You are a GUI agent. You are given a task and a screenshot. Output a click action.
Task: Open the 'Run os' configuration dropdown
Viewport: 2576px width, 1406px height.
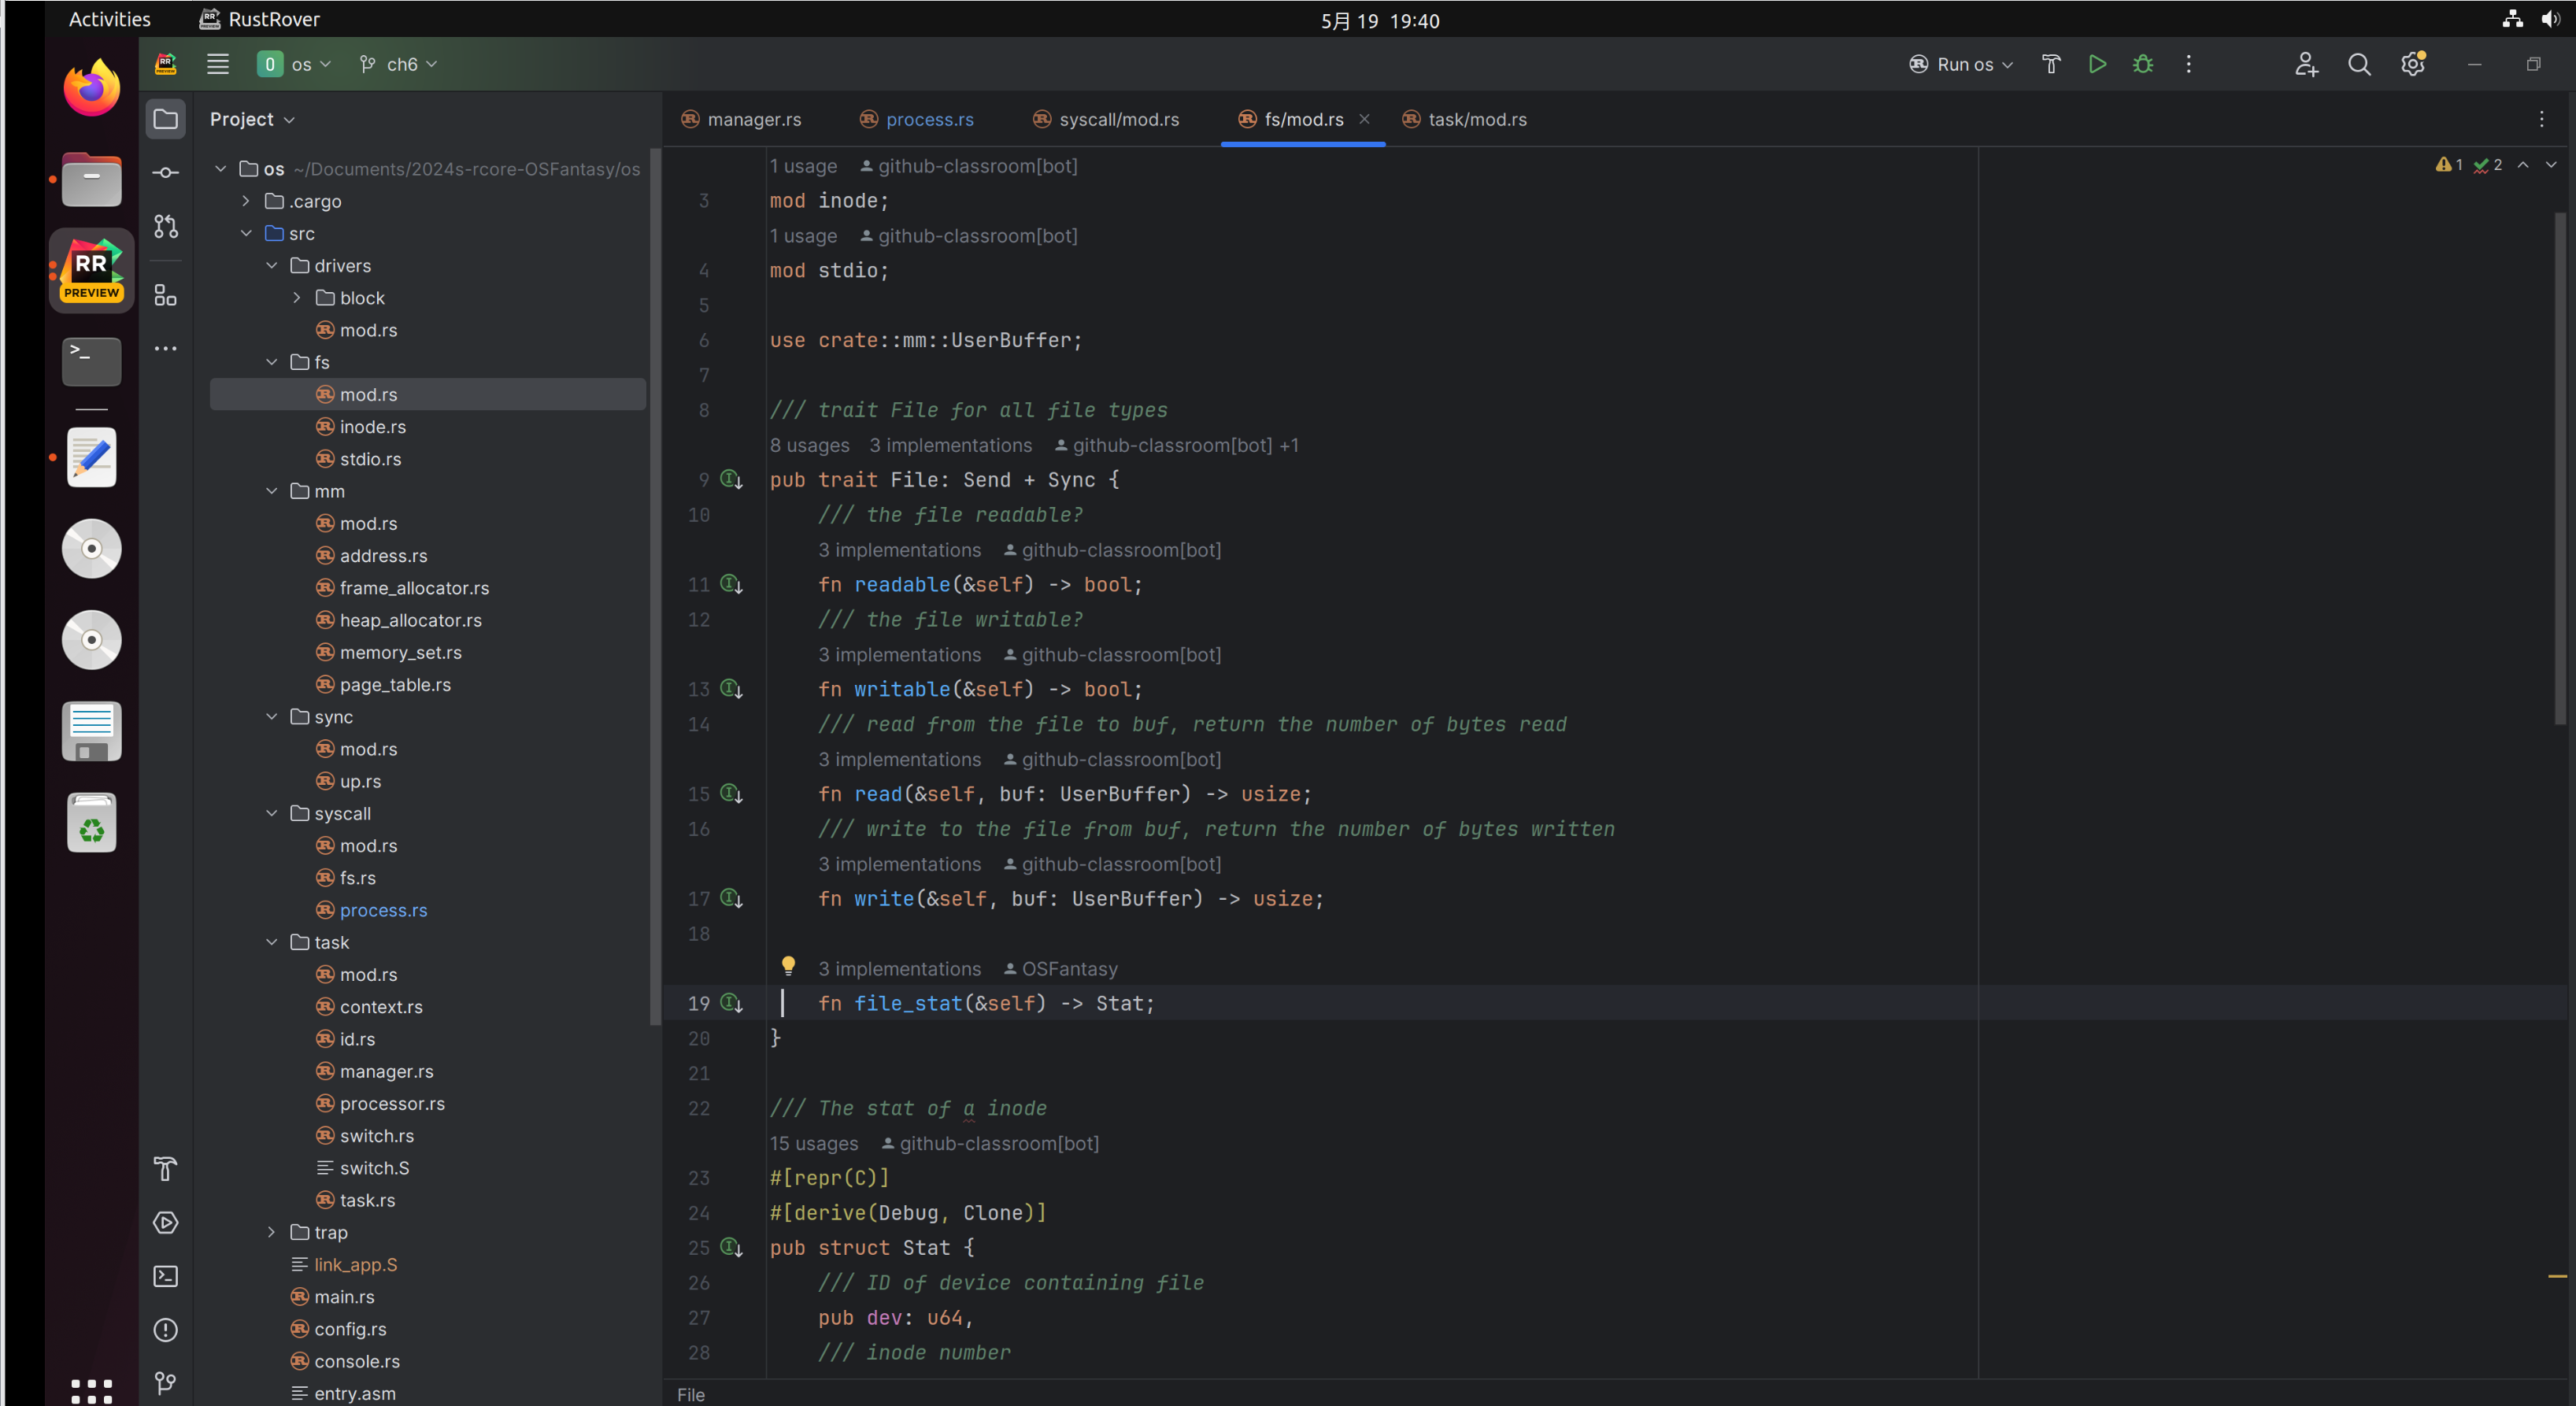tap(1961, 64)
